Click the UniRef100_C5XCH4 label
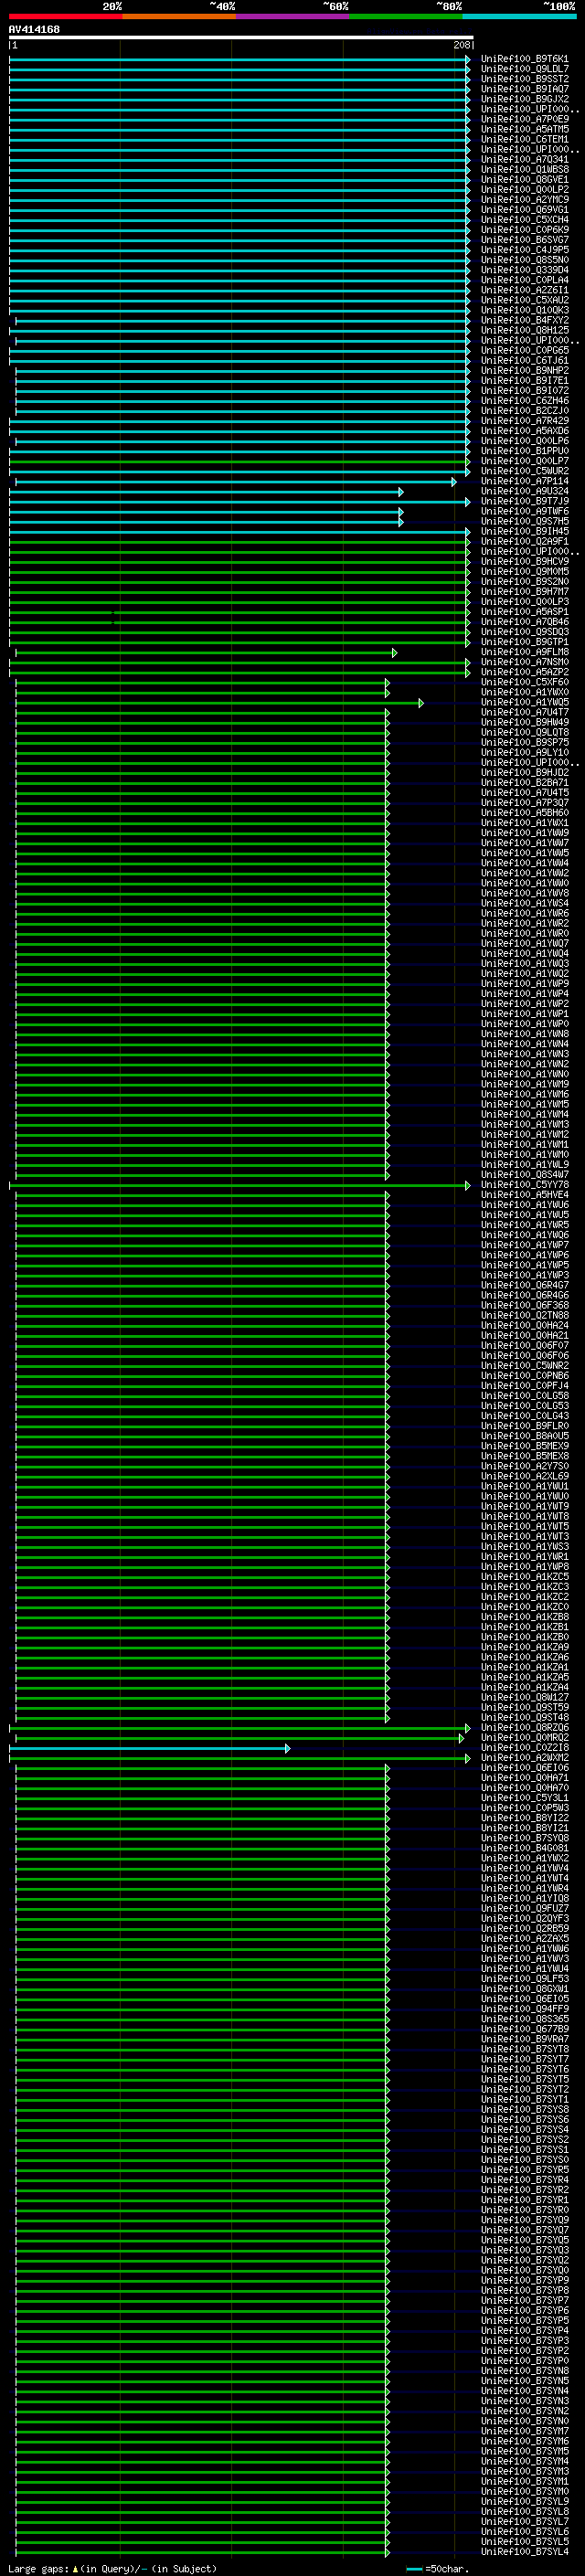The height and width of the screenshot is (2576, 585). pos(525,220)
